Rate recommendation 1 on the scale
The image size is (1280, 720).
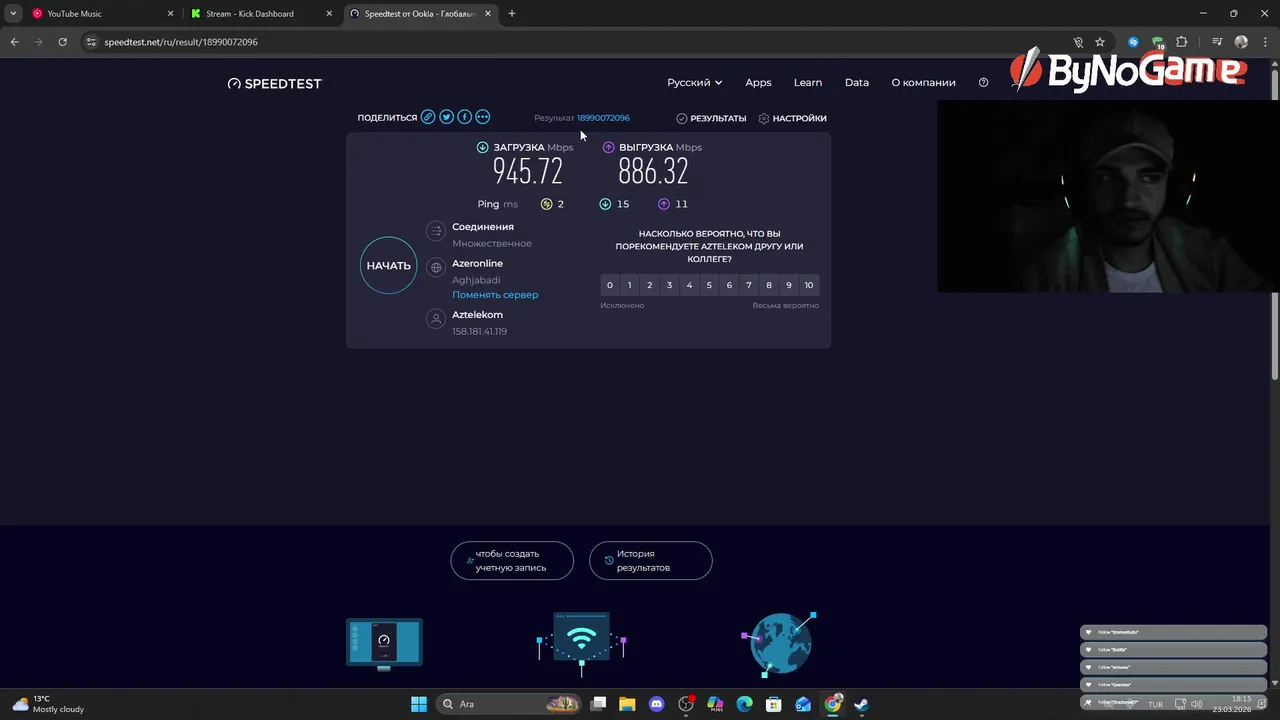(x=629, y=285)
